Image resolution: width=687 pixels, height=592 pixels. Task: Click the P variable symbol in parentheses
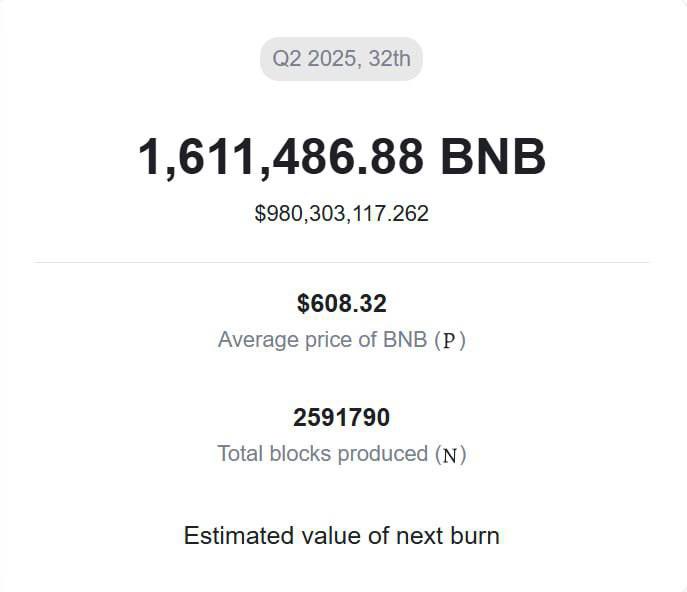[x=450, y=340]
